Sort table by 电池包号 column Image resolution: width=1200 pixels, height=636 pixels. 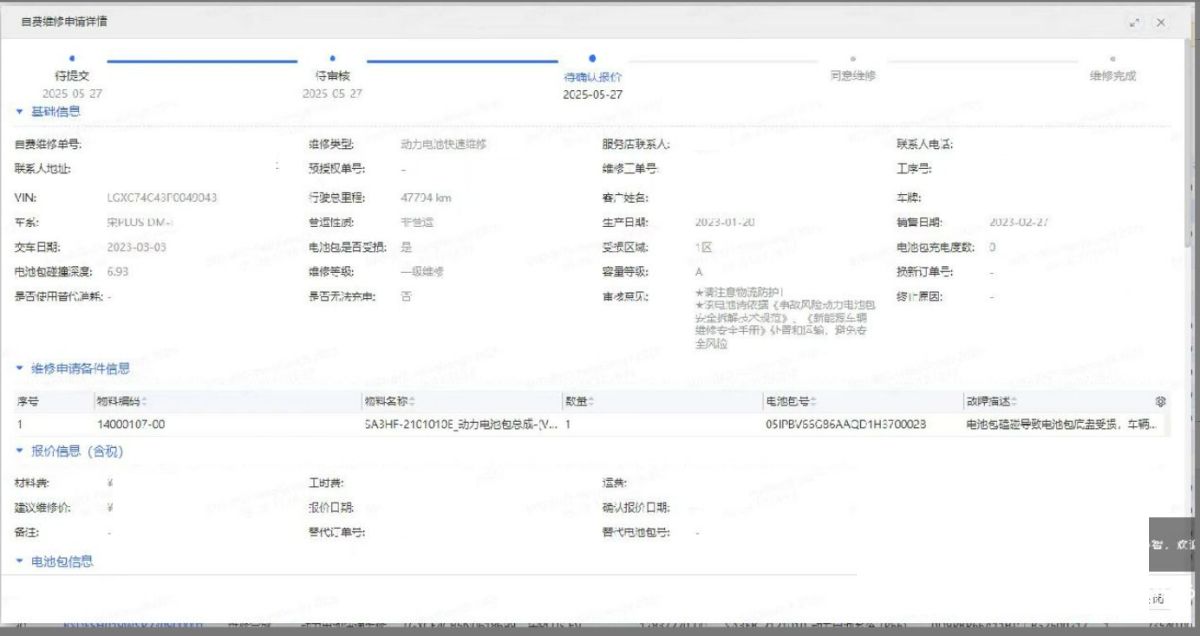click(x=813, y=402)
